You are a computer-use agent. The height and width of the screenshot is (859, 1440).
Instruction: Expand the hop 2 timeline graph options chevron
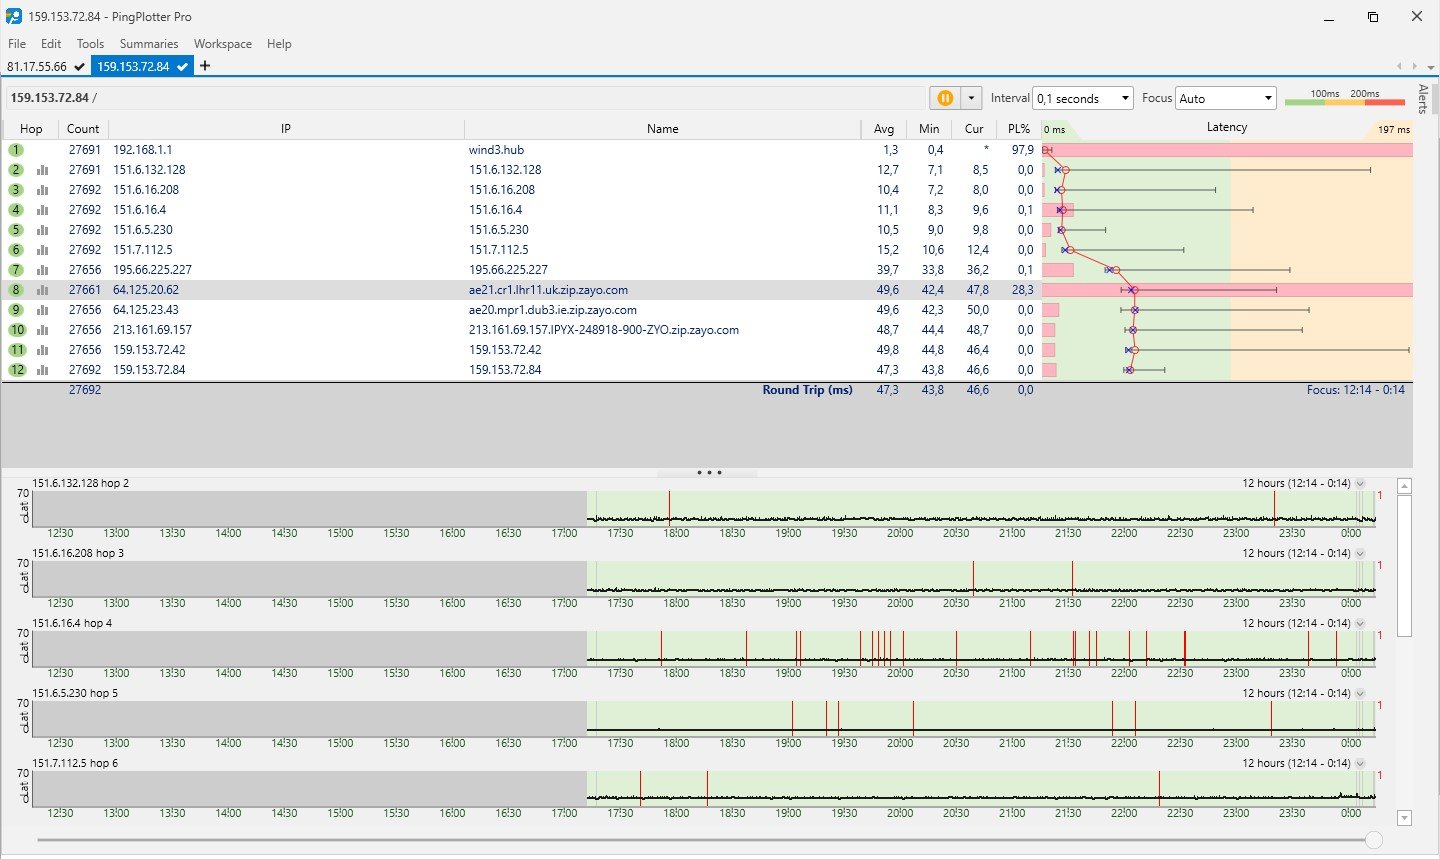click(1360, 484)
